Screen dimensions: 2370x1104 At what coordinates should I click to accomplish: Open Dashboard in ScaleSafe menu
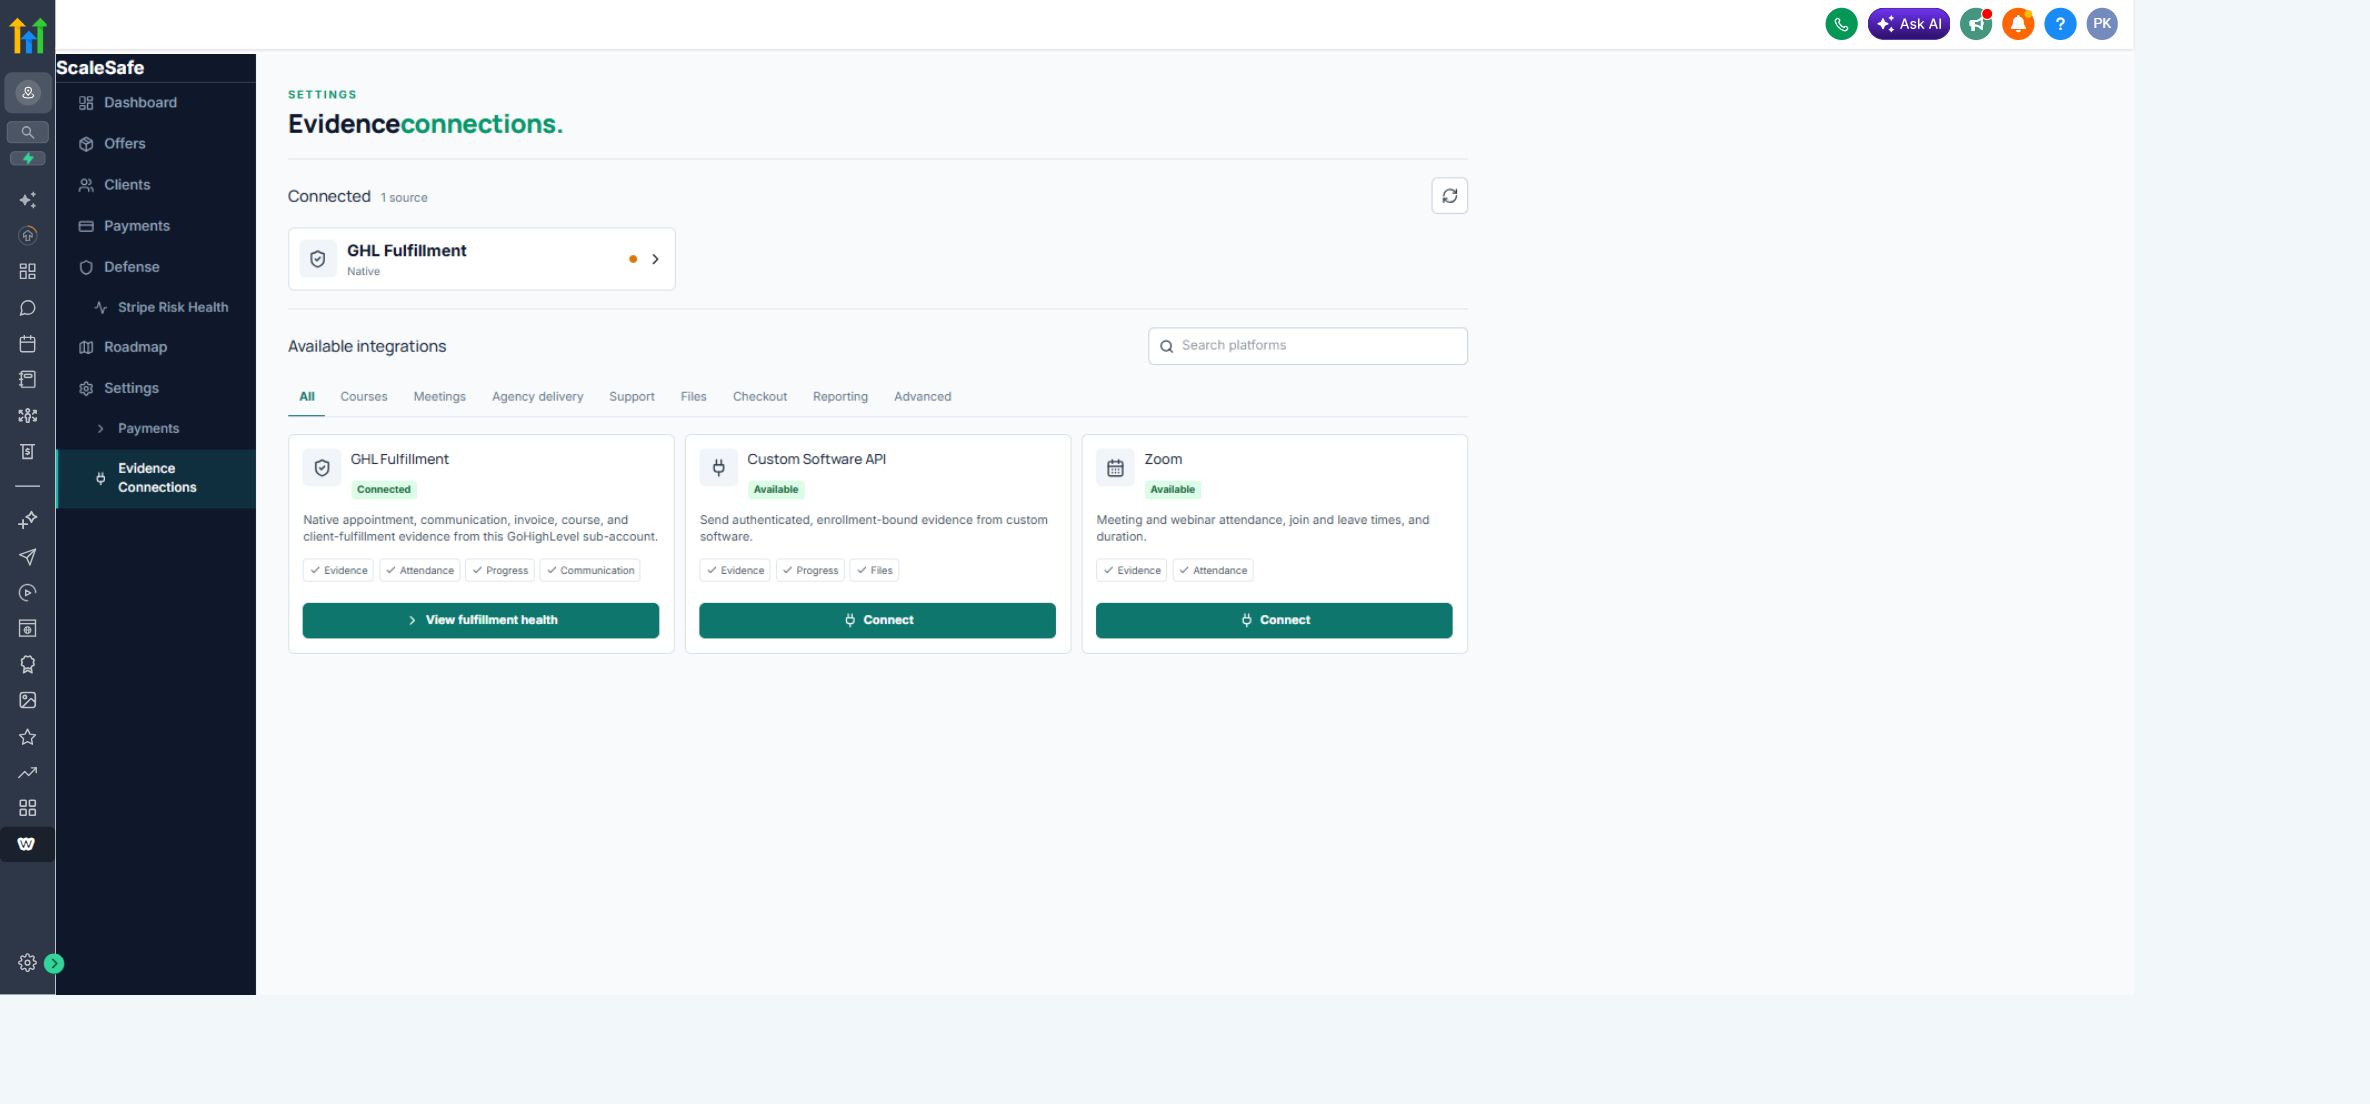coord(156,103)
